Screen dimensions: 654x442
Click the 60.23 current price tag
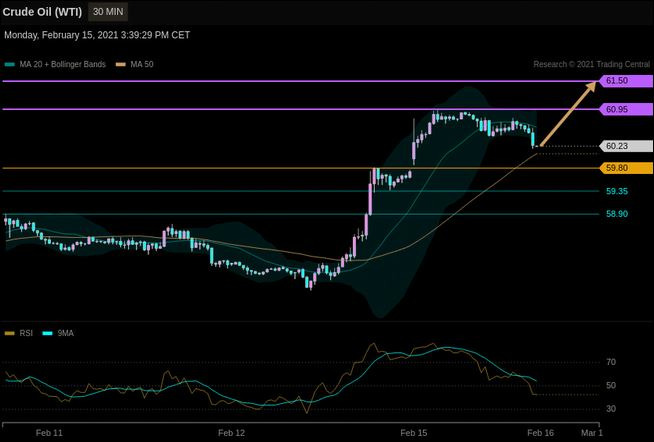tap(626, 146)
